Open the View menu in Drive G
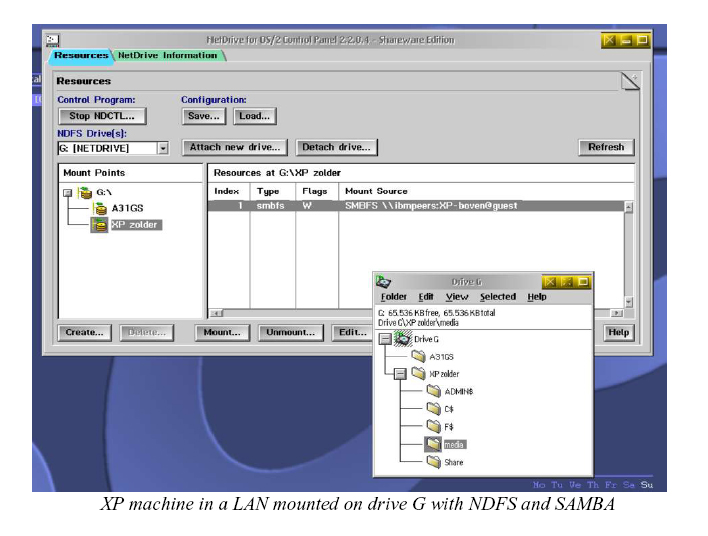 pyautogui.click(x=456, y=297)
